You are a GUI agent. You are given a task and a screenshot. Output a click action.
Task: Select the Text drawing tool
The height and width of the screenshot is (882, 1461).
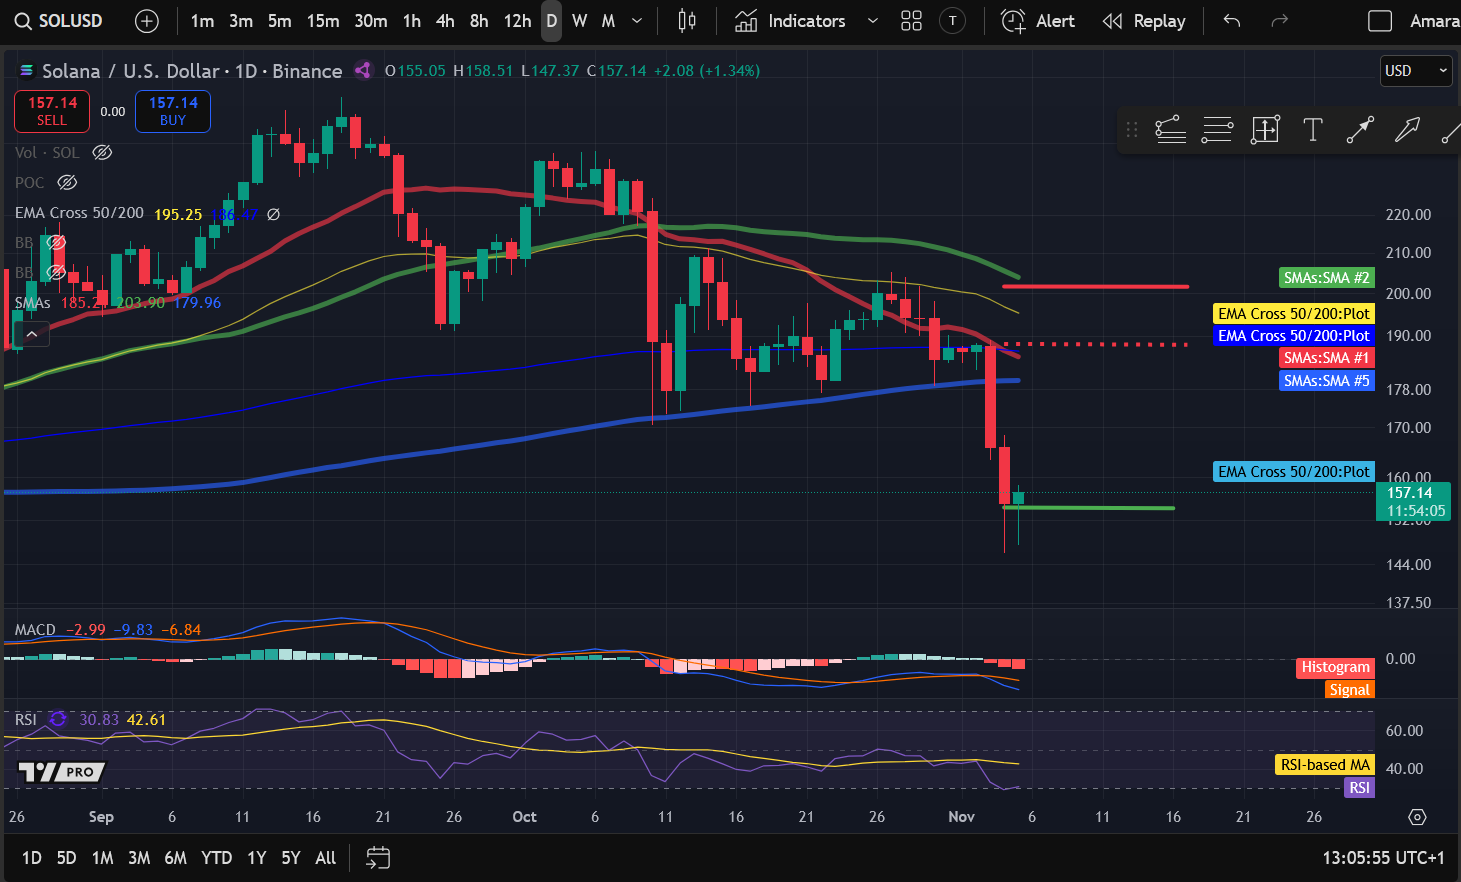pos(1313,130)
